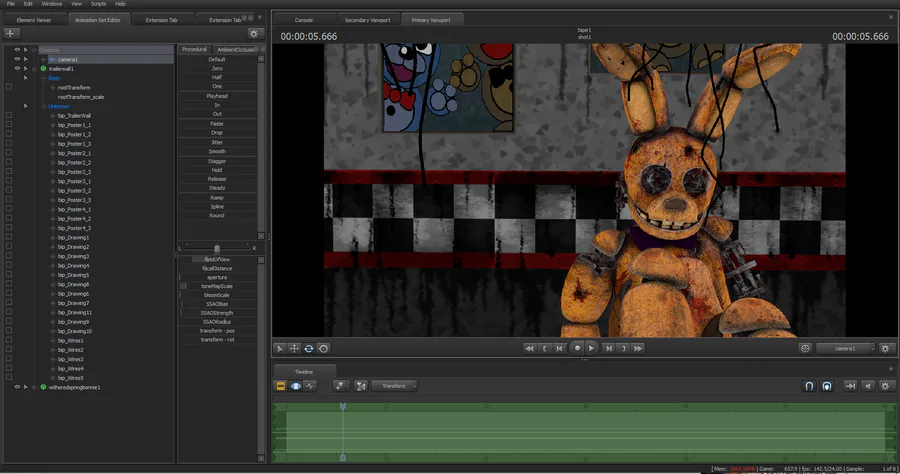Click the toneMapScale control slider
900x474 pixels.
pos(217,286)
